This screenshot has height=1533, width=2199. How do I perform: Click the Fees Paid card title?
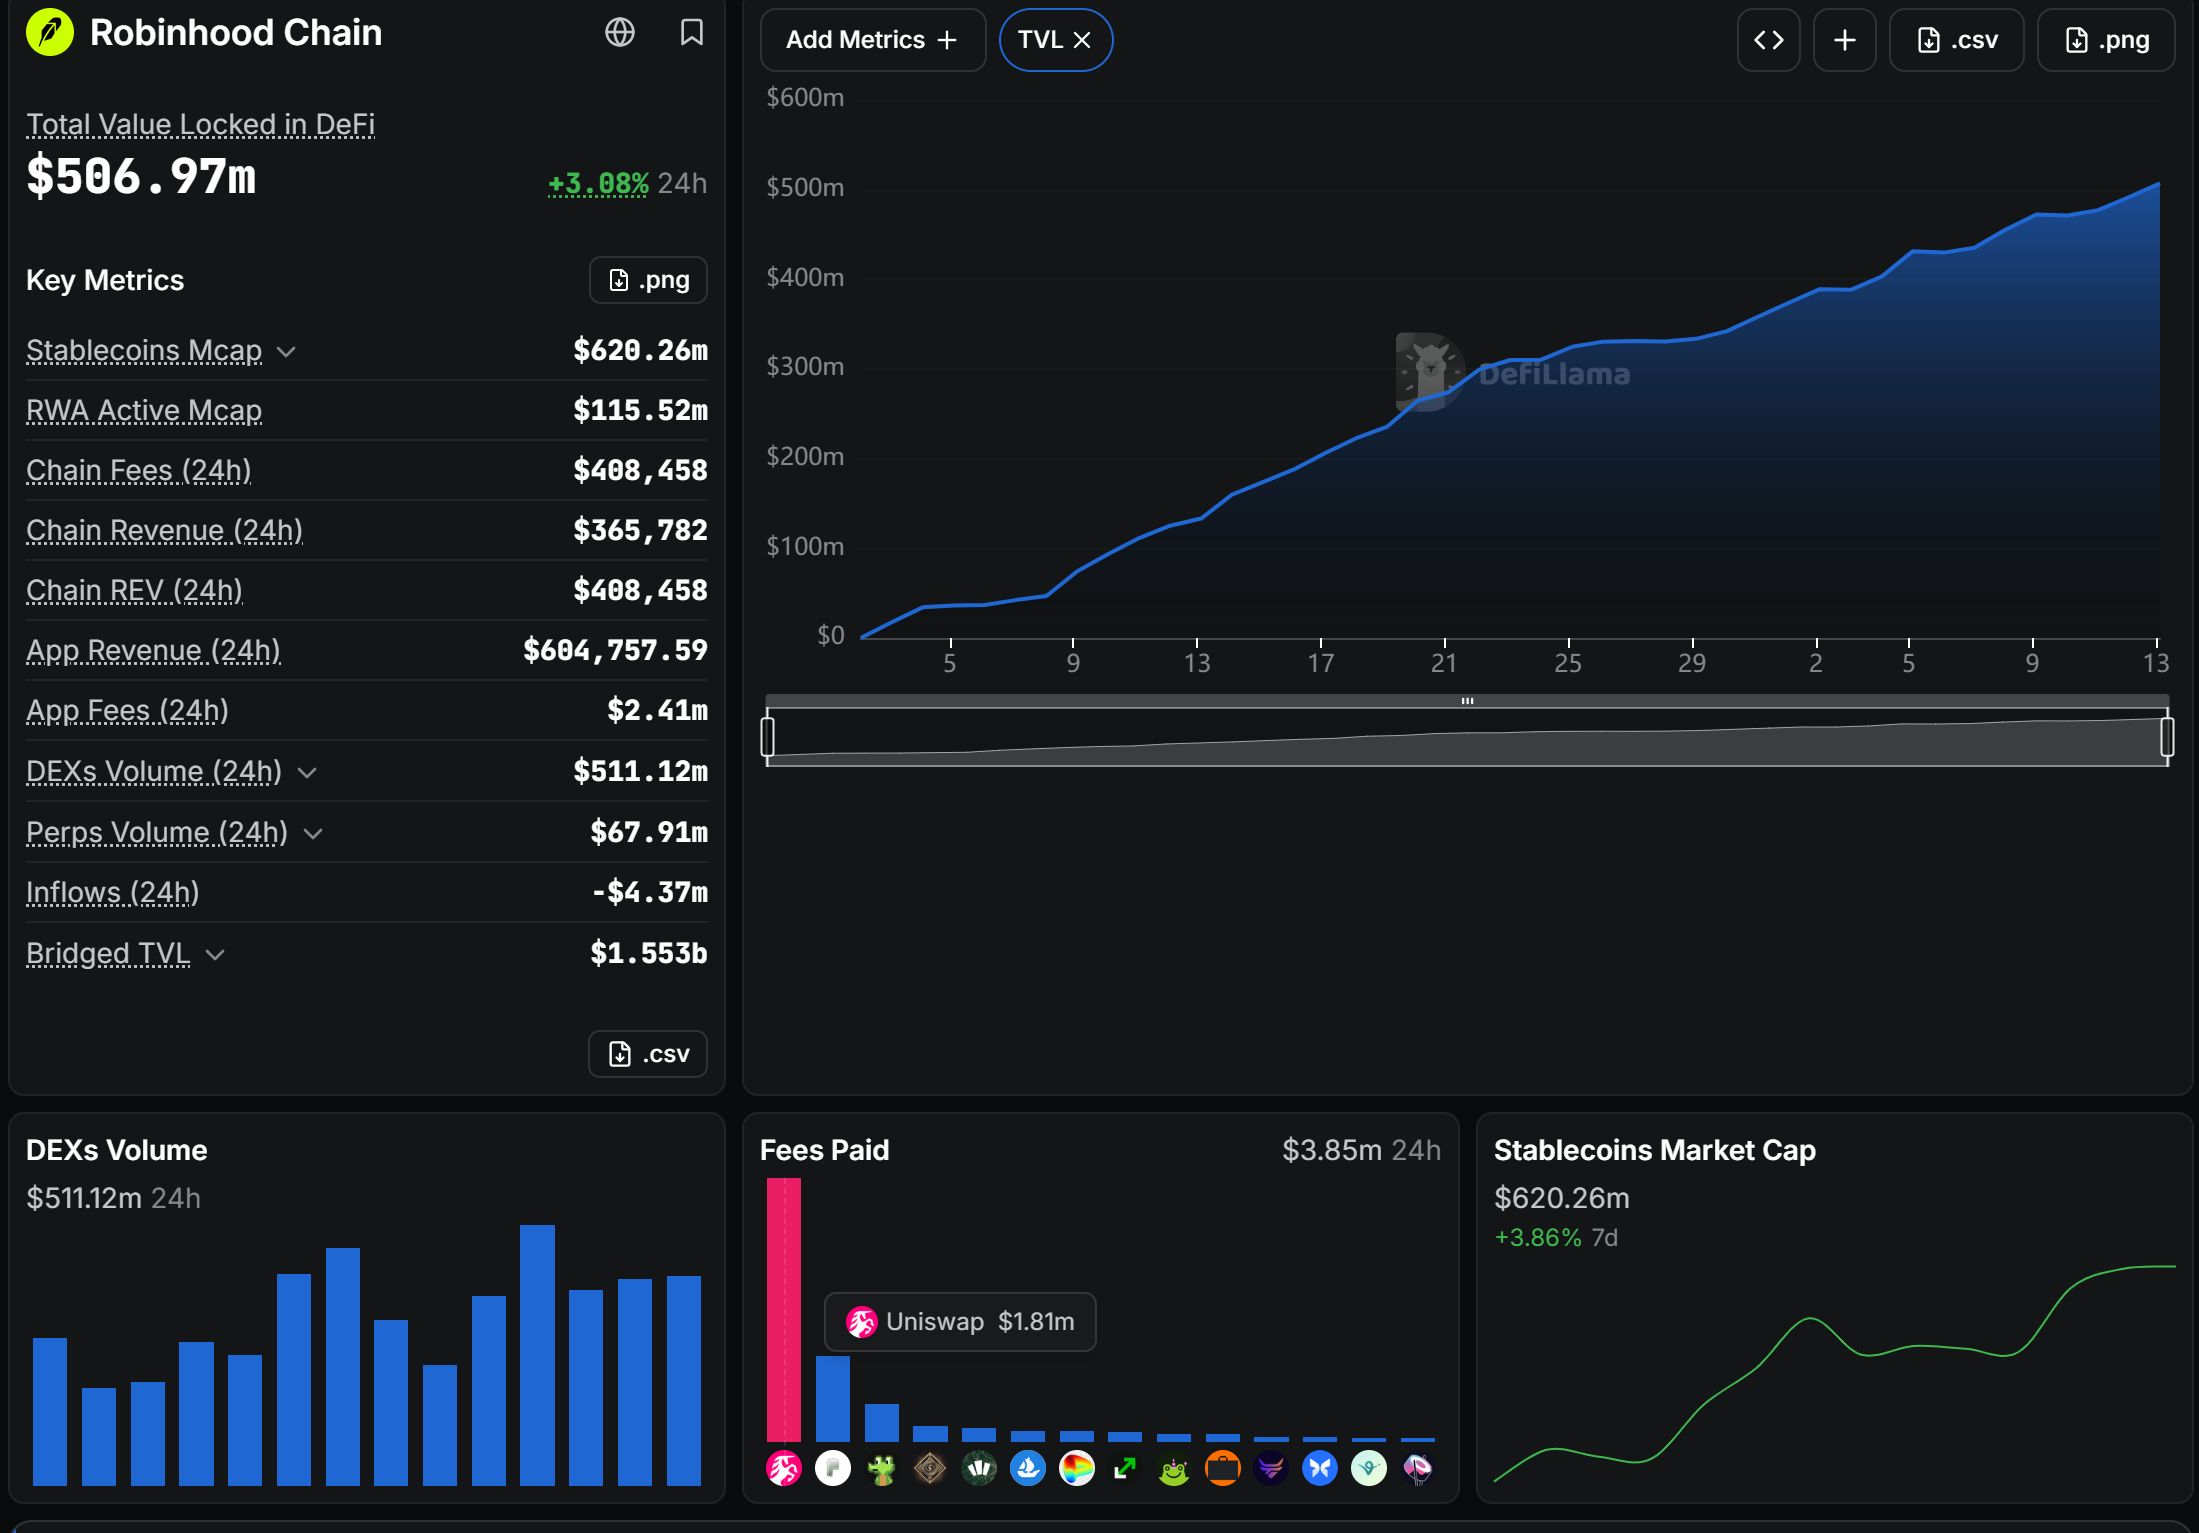[824, 1150]
